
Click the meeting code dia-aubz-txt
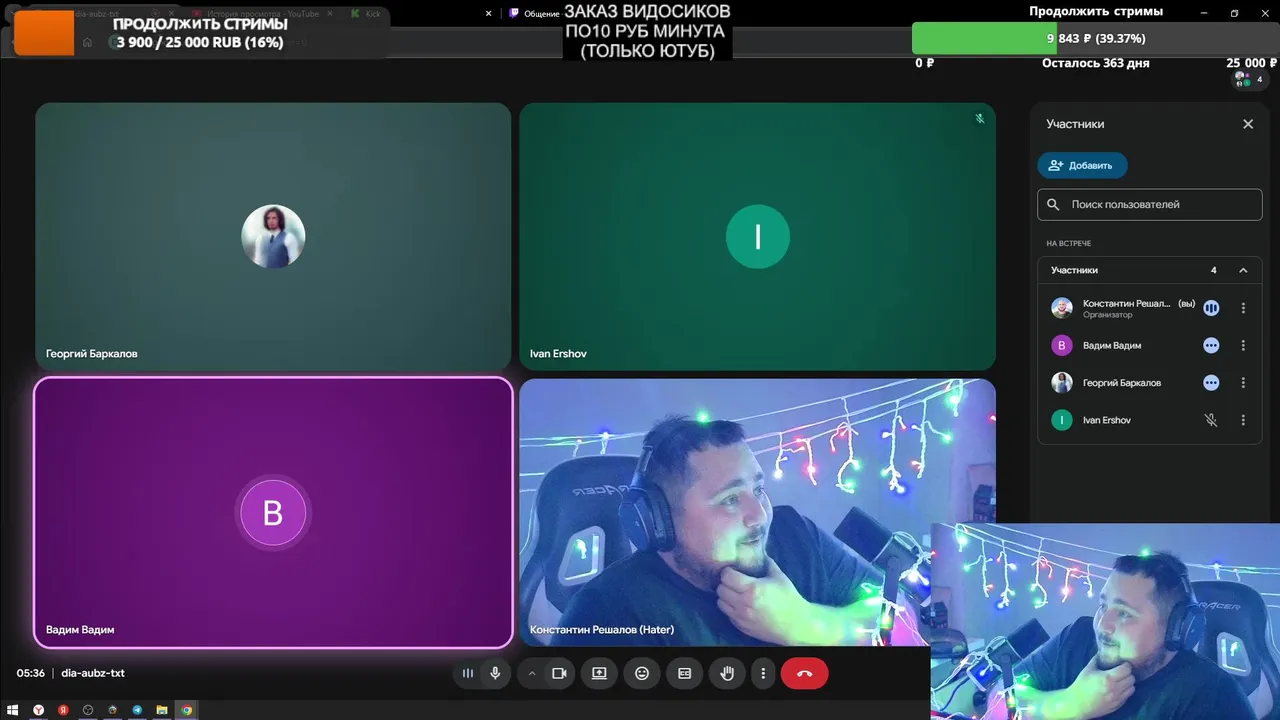click(x=93, y=673)
